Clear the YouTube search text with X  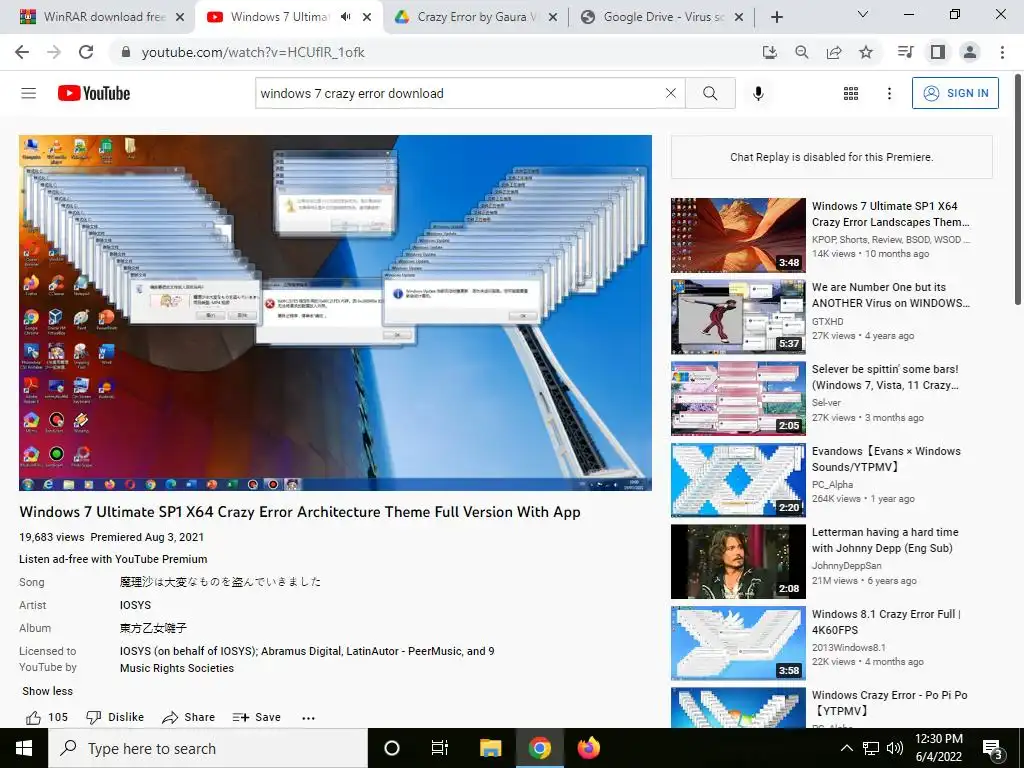click(671, 93)
